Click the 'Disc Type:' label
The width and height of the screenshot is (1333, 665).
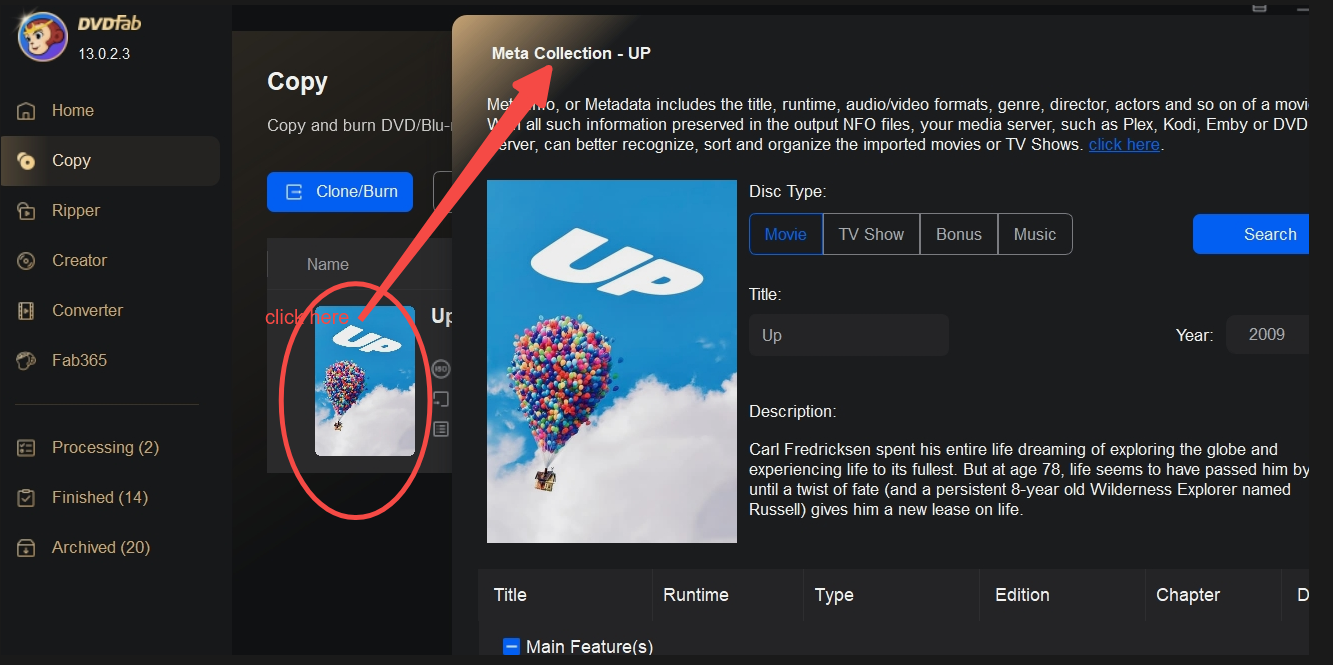pyautogui.click(x=788, y=192)
